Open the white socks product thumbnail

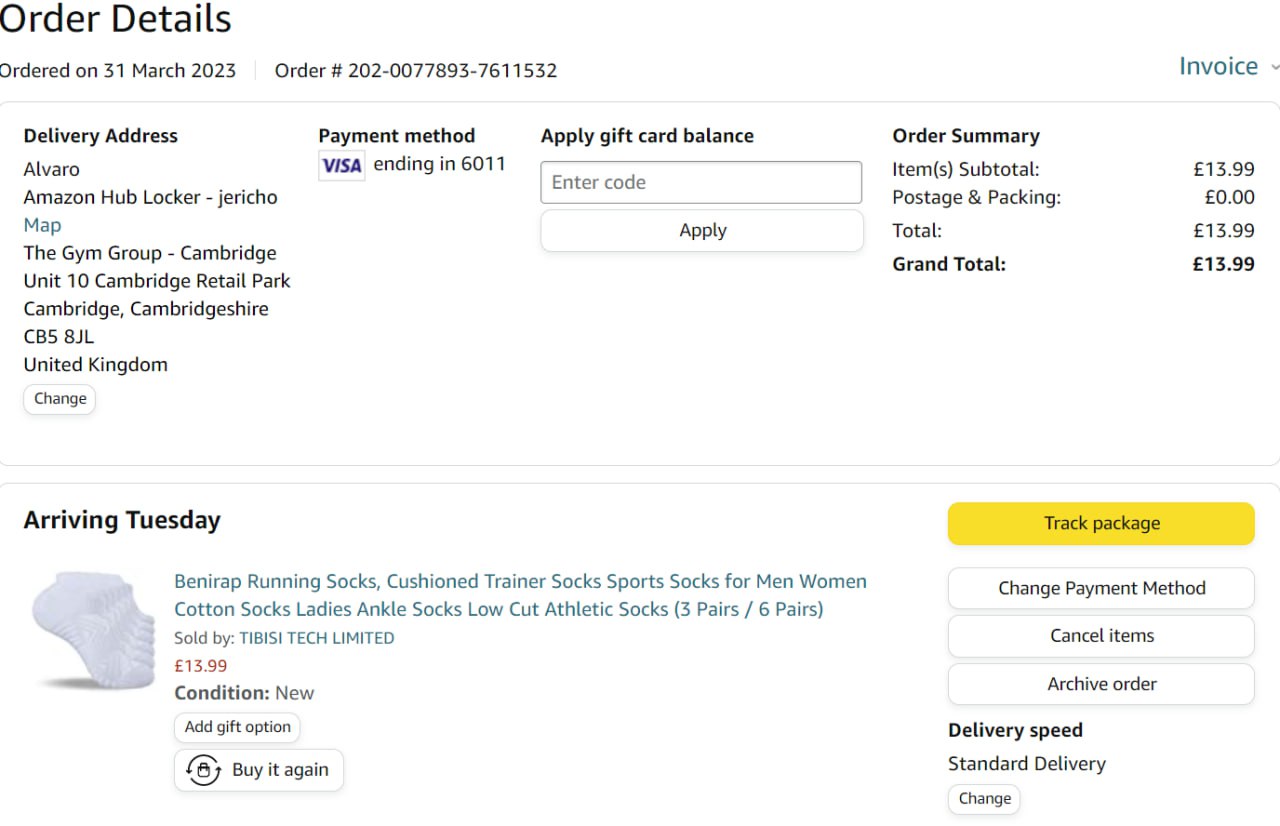tap(92, 630)
